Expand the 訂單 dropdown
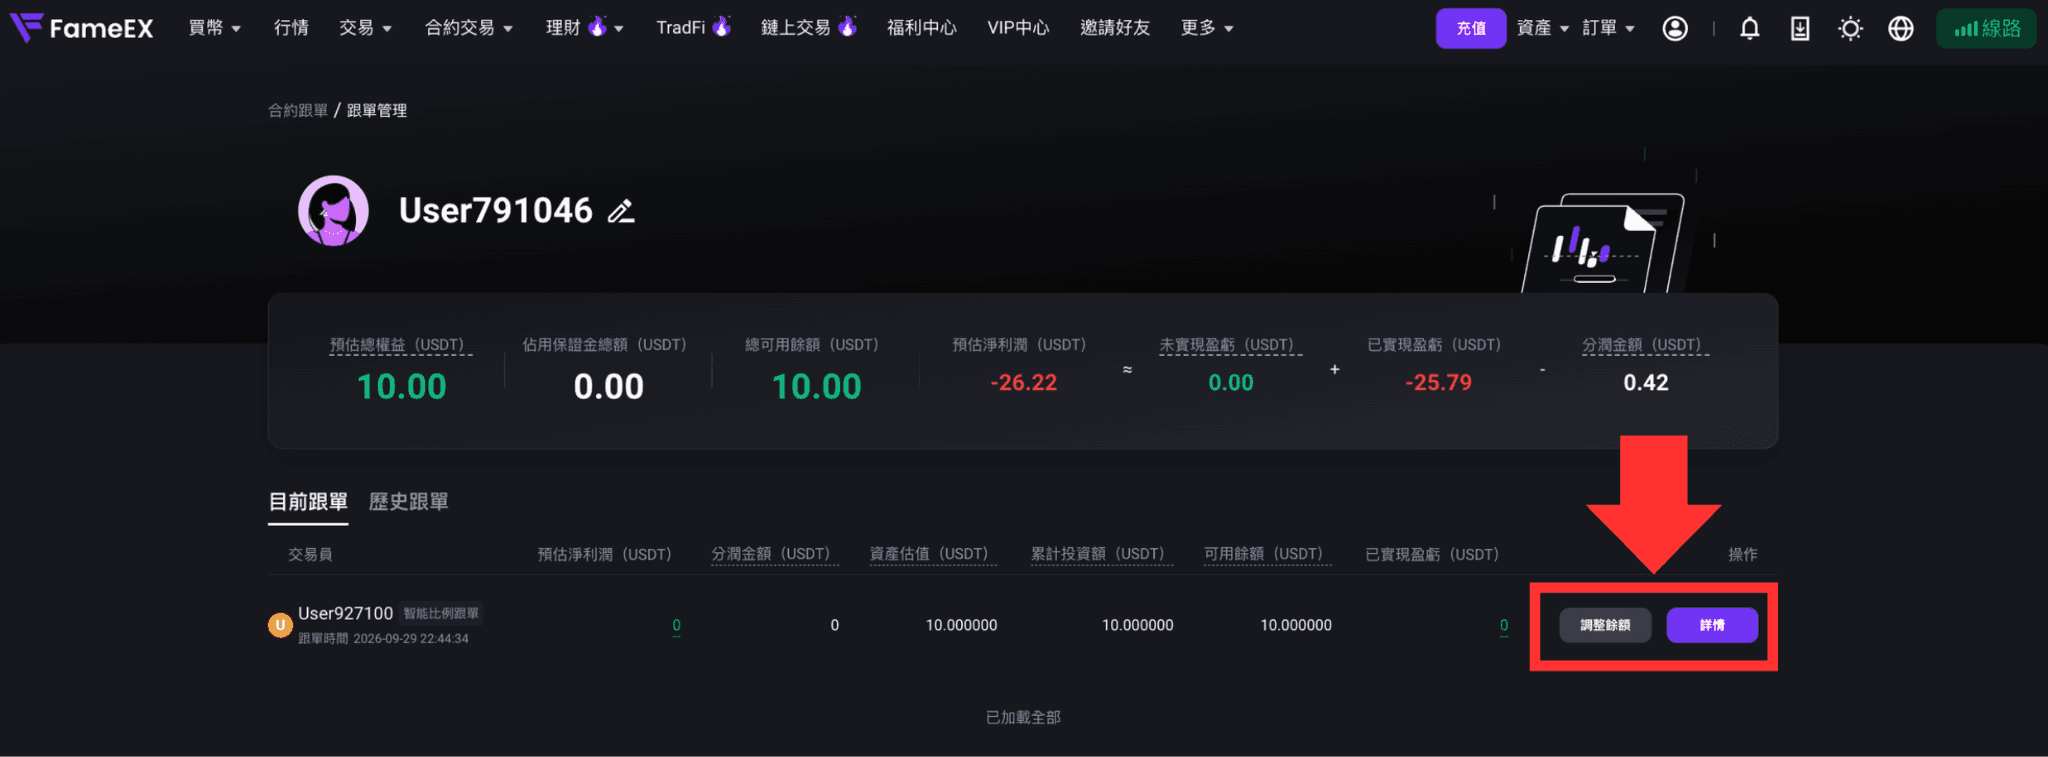The width and height of the screenshot is (2048, 757). pyautogui.click(x=1609, y=28)
